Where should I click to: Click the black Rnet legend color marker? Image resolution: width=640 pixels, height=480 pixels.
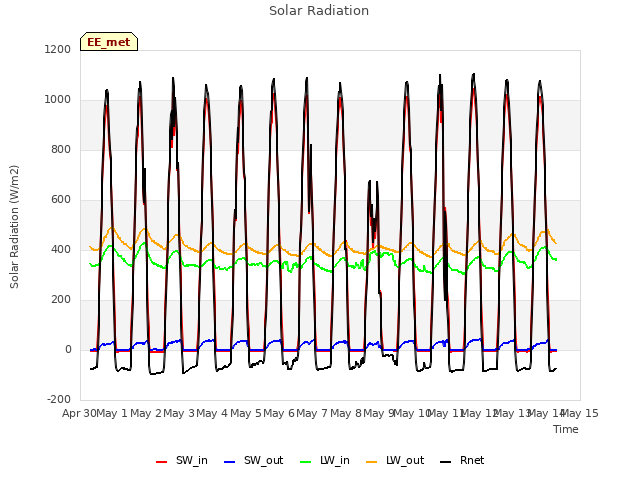click(x=446, y=462)
